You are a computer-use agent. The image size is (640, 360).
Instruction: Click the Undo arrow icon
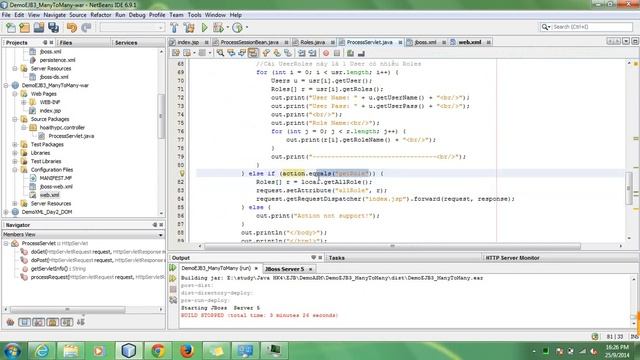pos(72,28)
